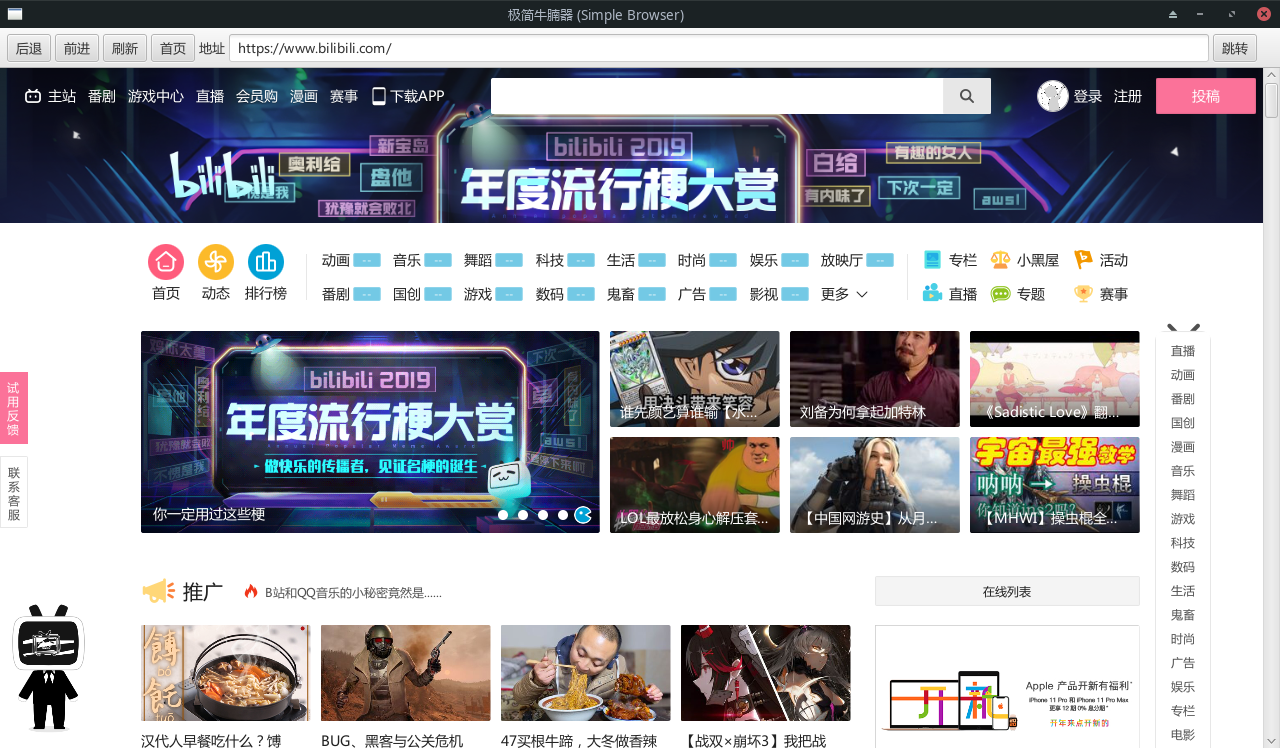The height and width of the screenshot is (748, 1280).
Task: Select 直播 in right sidebar list
Action: (1183, 351)
